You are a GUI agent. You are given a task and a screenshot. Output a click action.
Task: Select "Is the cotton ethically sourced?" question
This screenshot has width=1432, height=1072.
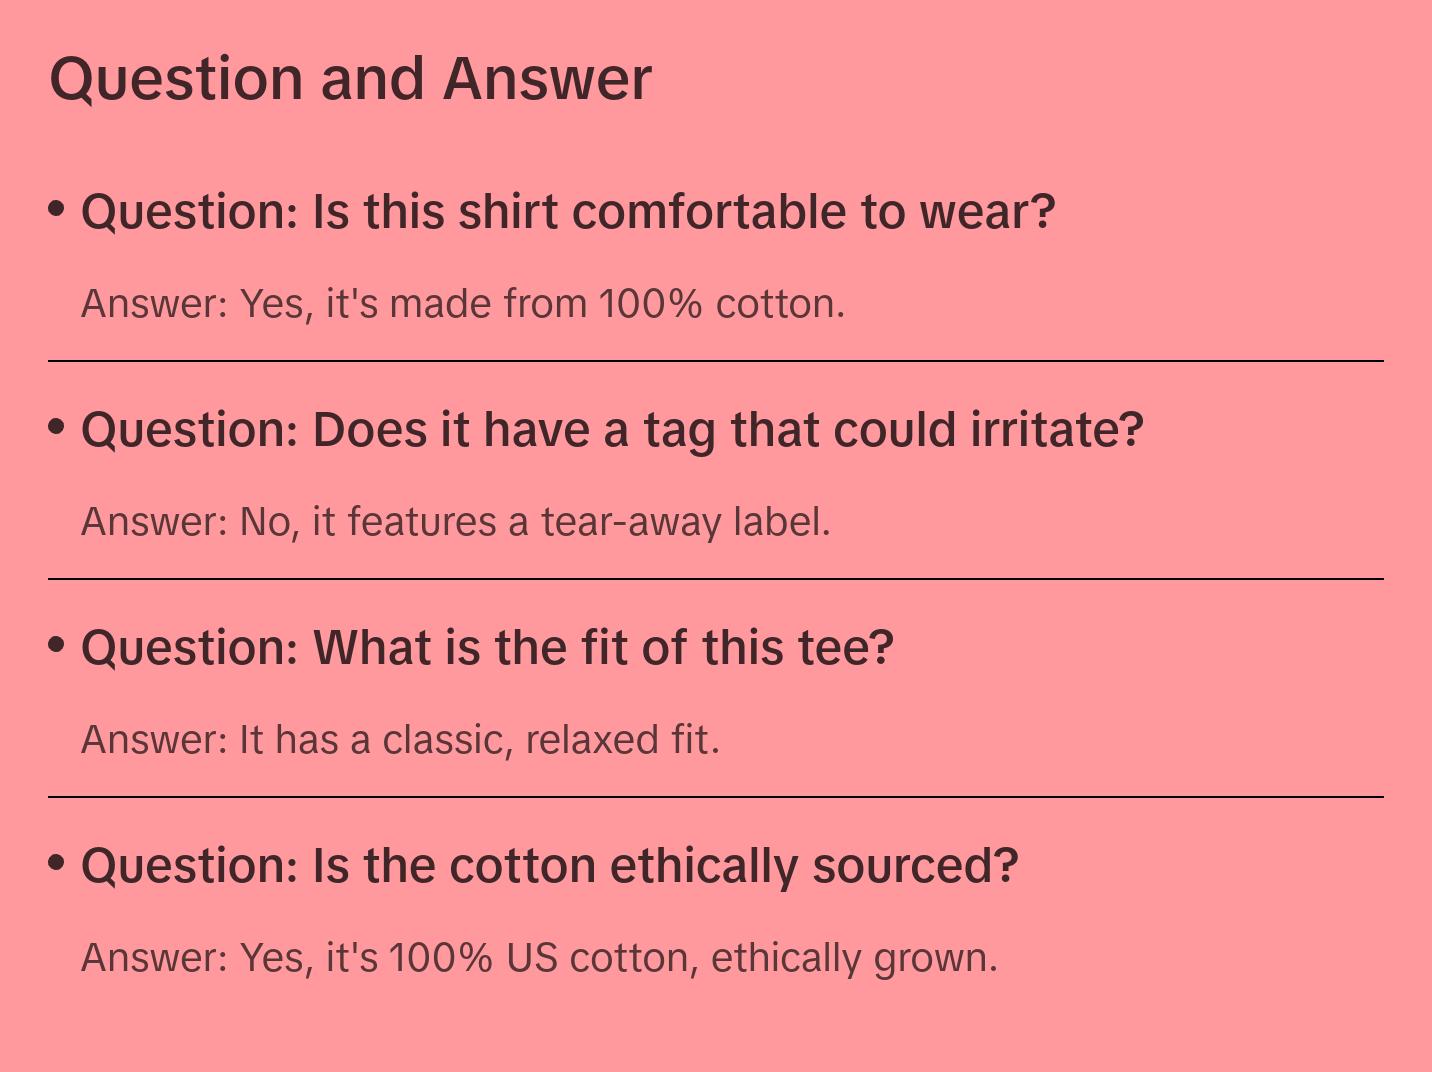(549, 866)
